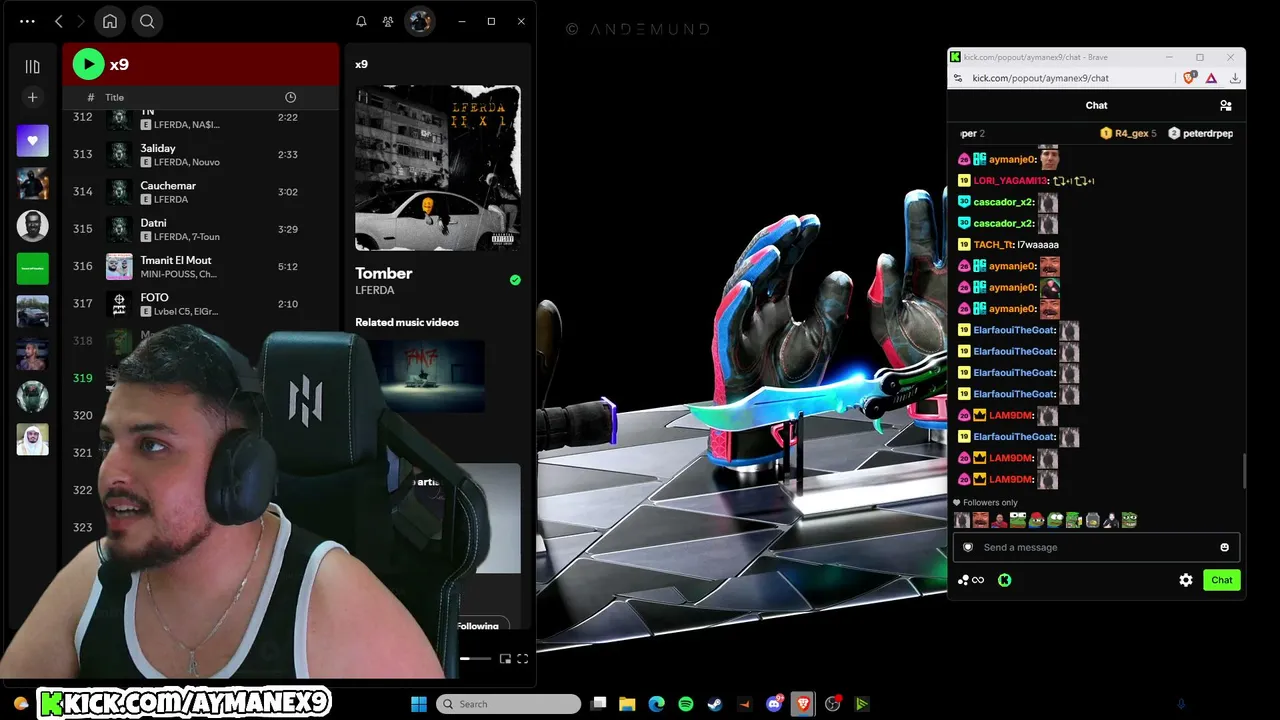
Task: Open peterdrpep leaderboard entry
Action: pos(1201,133)
